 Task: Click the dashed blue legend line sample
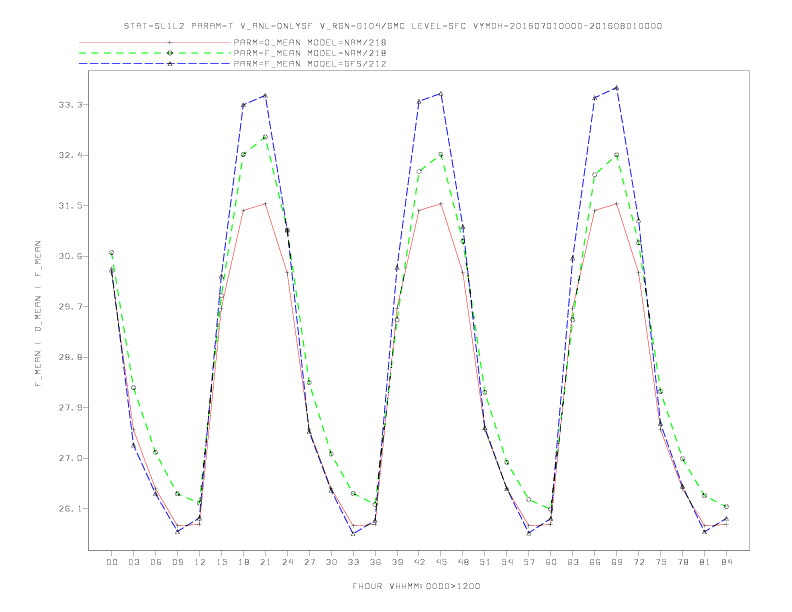coord(155,64)
